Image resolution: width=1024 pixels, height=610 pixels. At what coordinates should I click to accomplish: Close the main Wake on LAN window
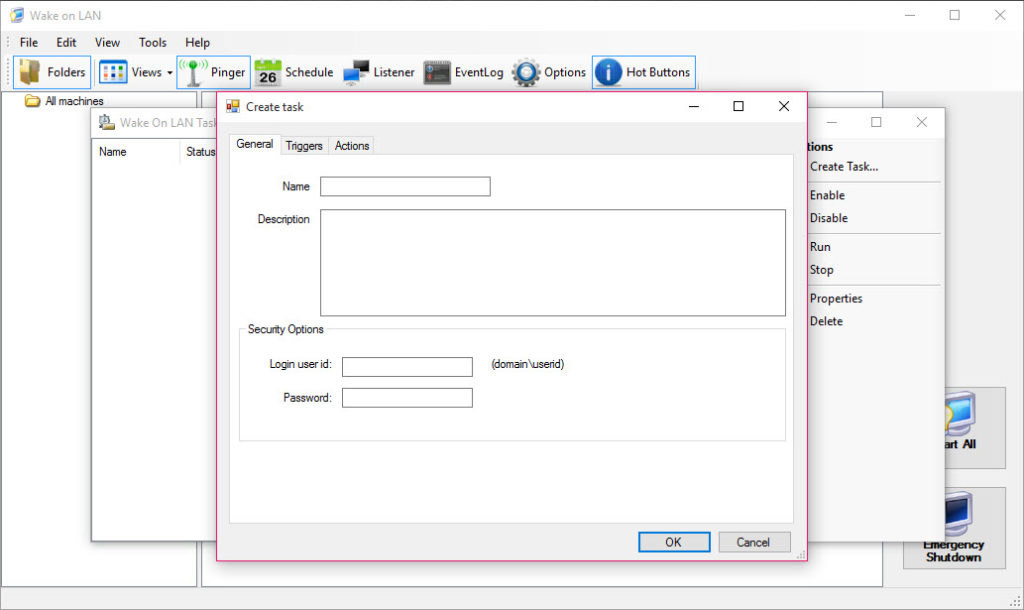point(1000,15)
